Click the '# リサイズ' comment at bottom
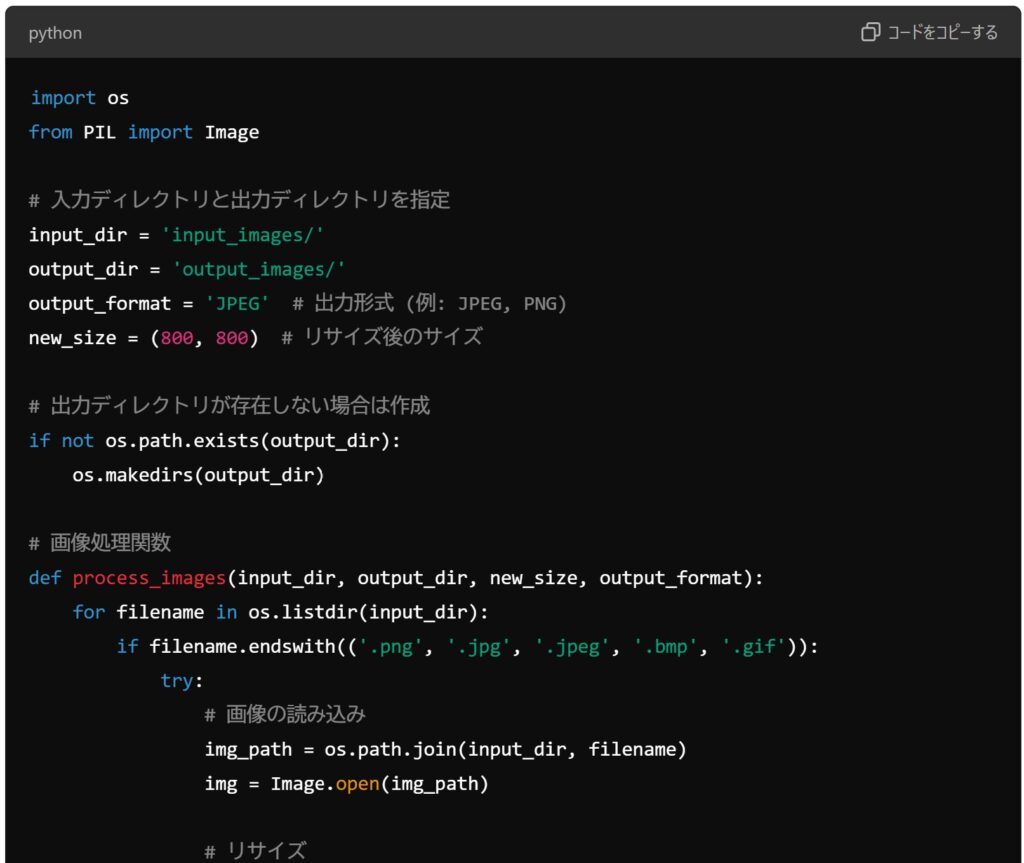The height and width of the screenshot is (863, 1024). 255,851
